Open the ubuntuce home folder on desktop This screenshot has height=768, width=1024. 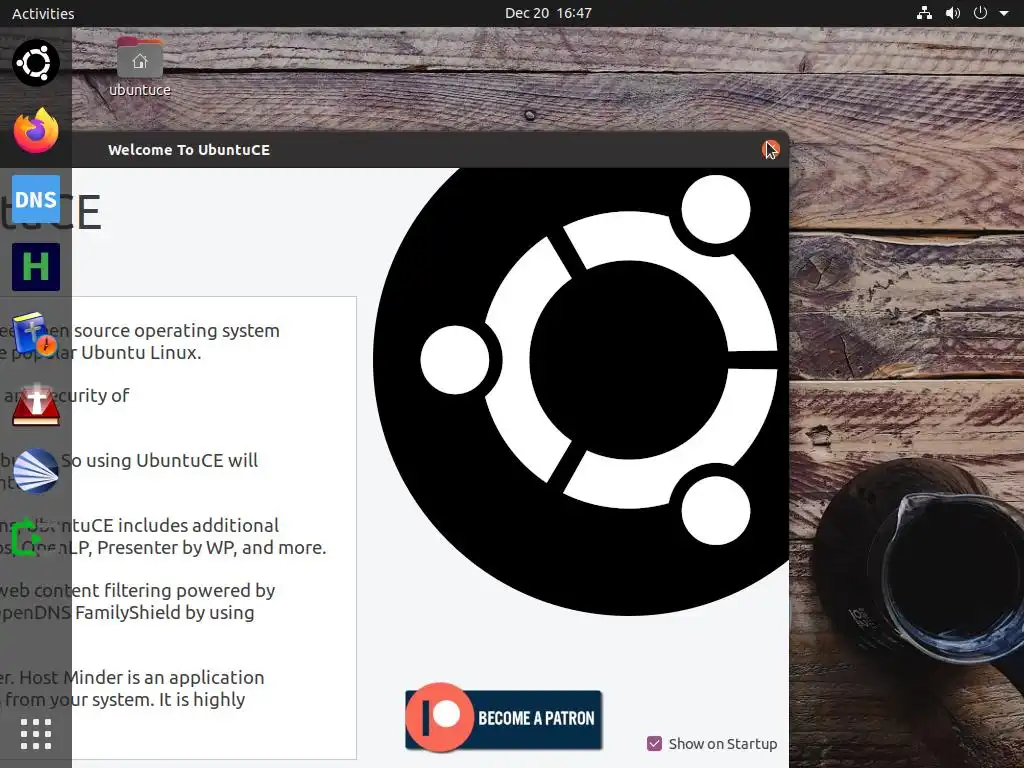(x=140, y=67)
